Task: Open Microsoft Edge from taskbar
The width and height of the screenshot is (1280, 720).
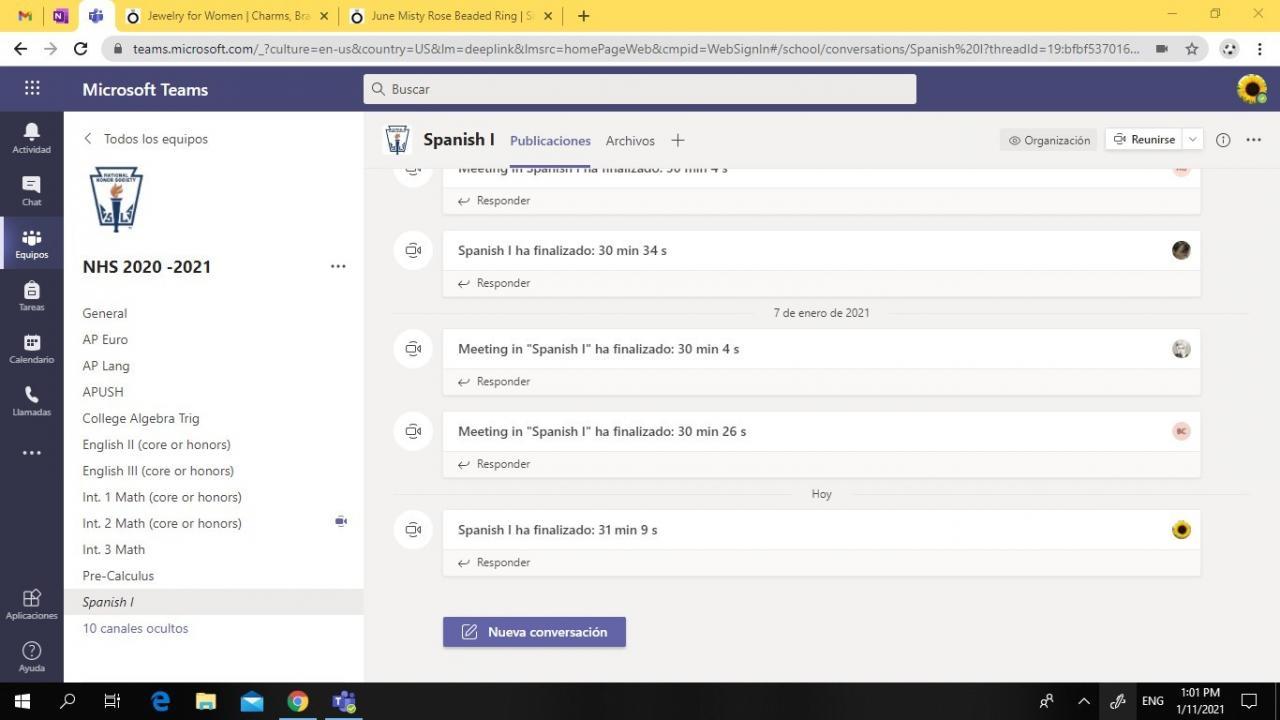Action: tap(160, 701)
